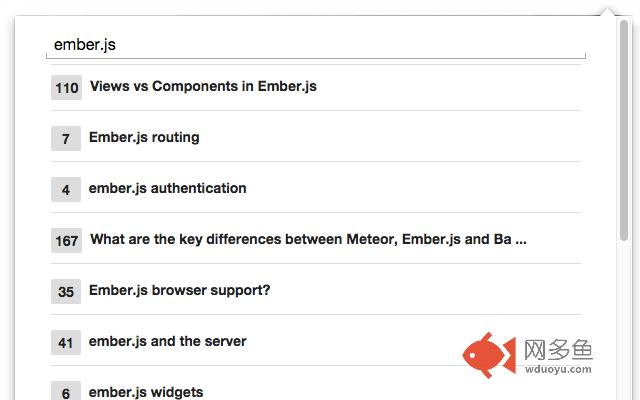Image resolution: width=640 pixels, height=400 pixels.
Task: Open 'Views vs Components in Ember.js' result
Action: pos(203,86)
